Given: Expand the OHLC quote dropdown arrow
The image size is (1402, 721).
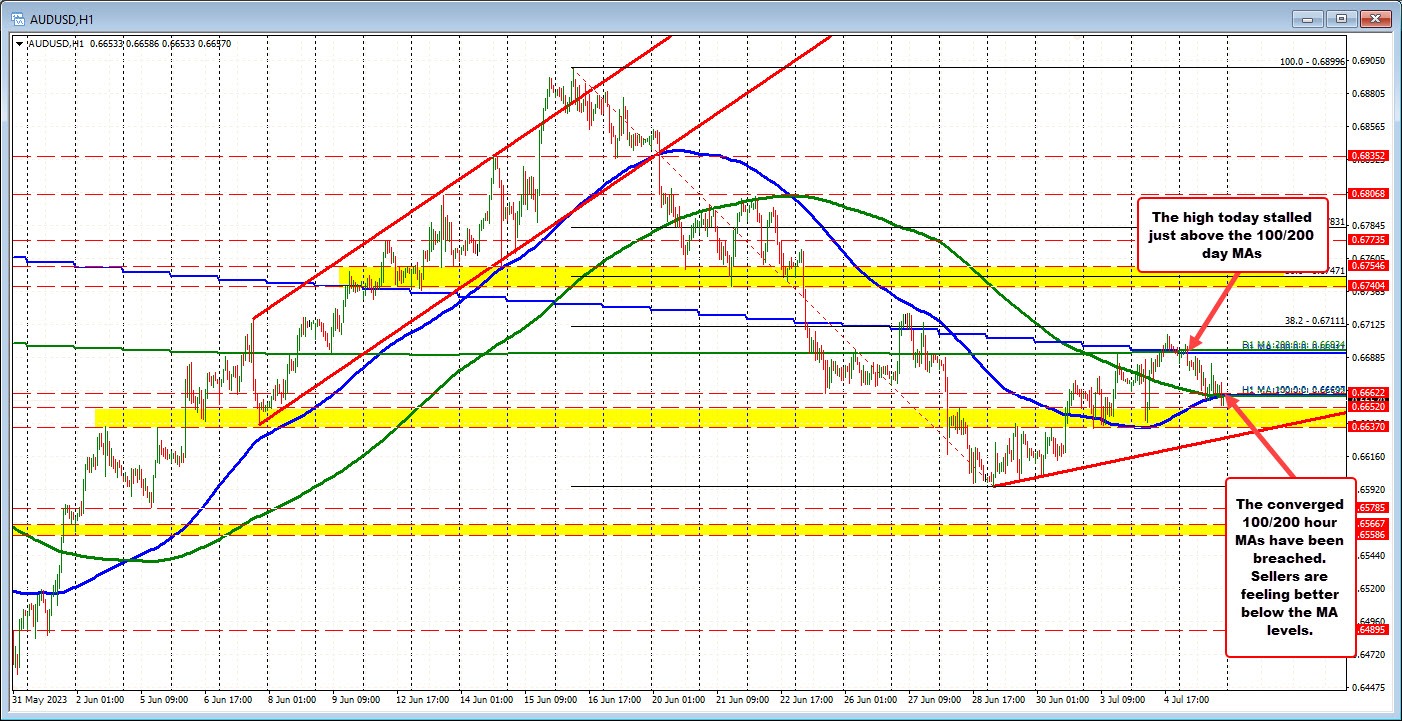Looking at the screenshot, I should pyautogui.click(x=18, y=43).
